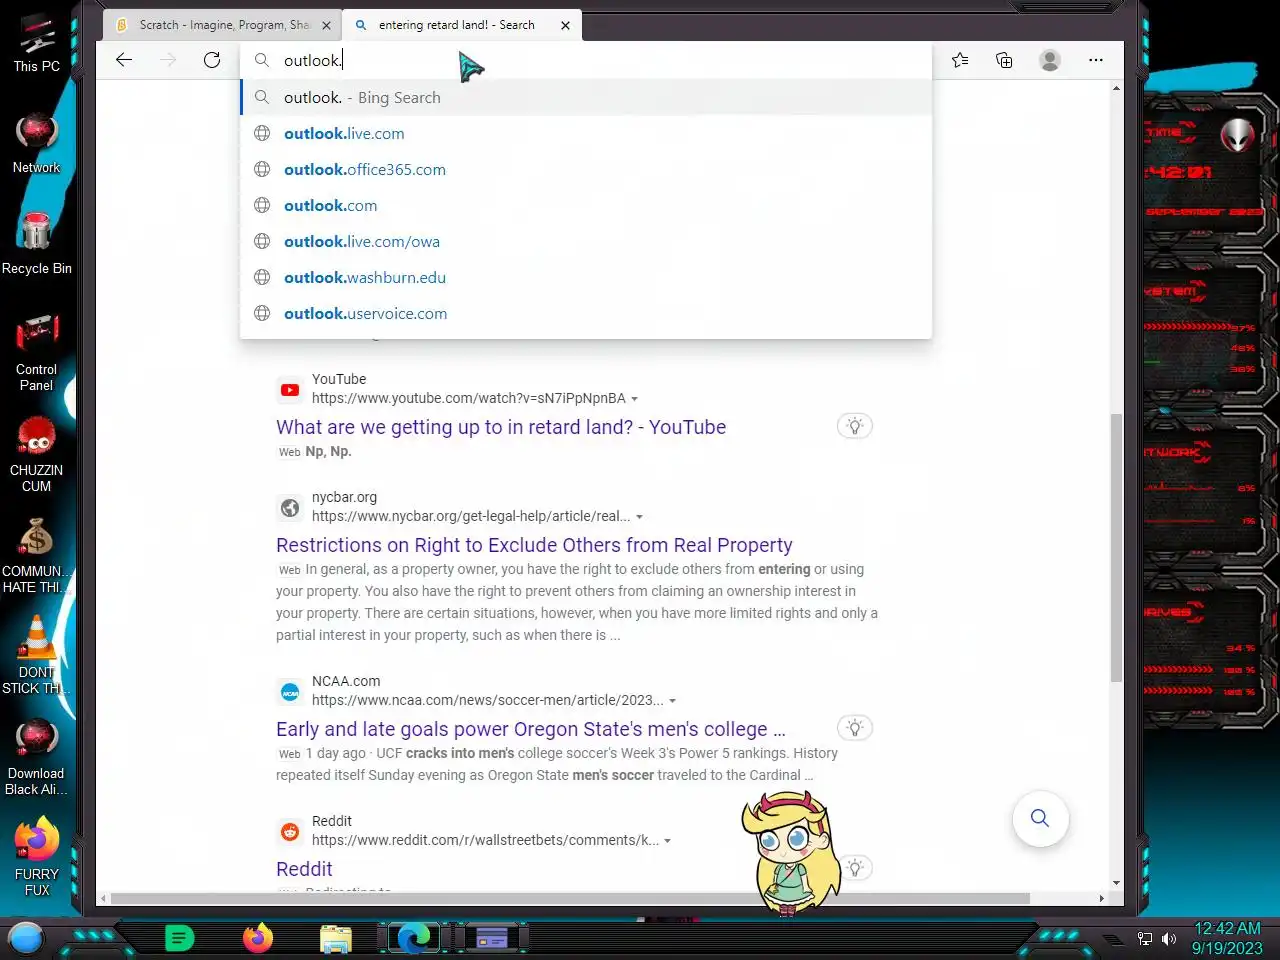The height and width of the screenshot is (960, 1280).
Task: Select outlook.office365.com suggestion
Action: (x=586, y=169)
